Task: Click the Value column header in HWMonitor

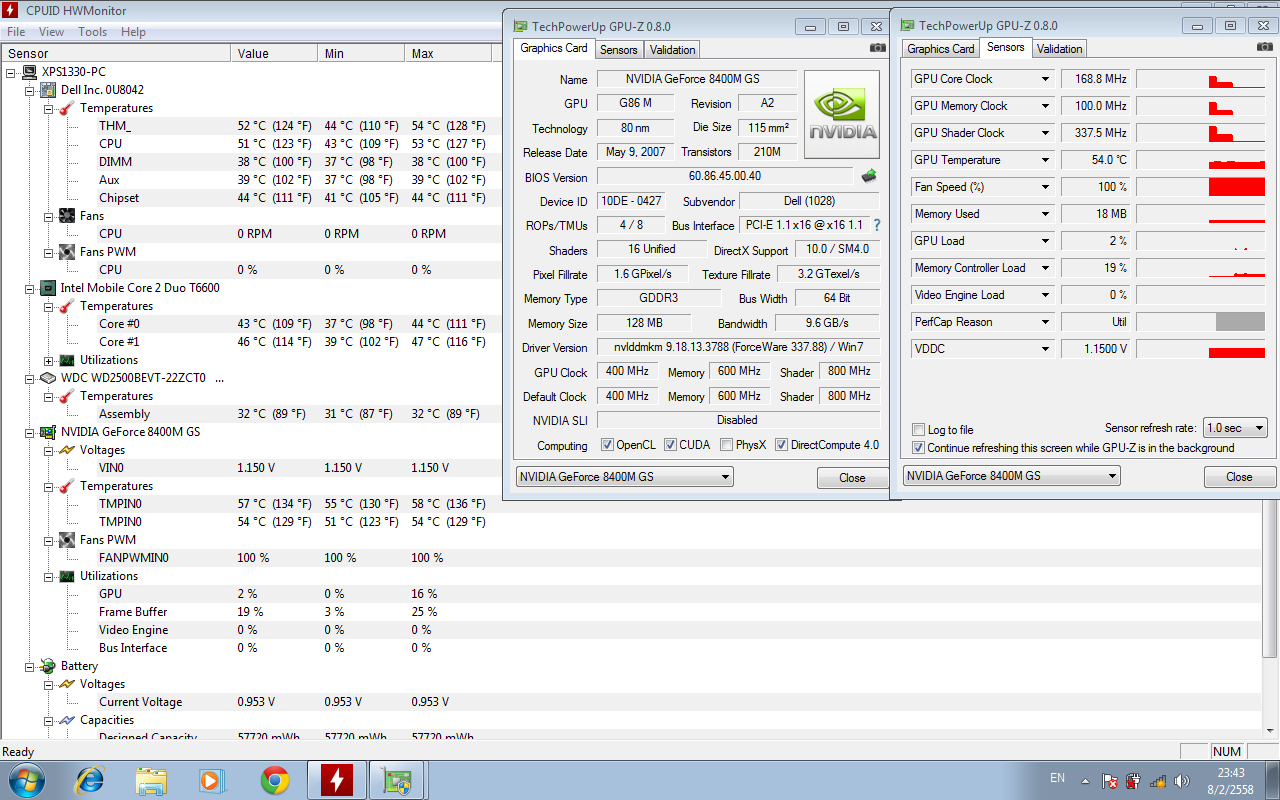Action: coord(274,53)
